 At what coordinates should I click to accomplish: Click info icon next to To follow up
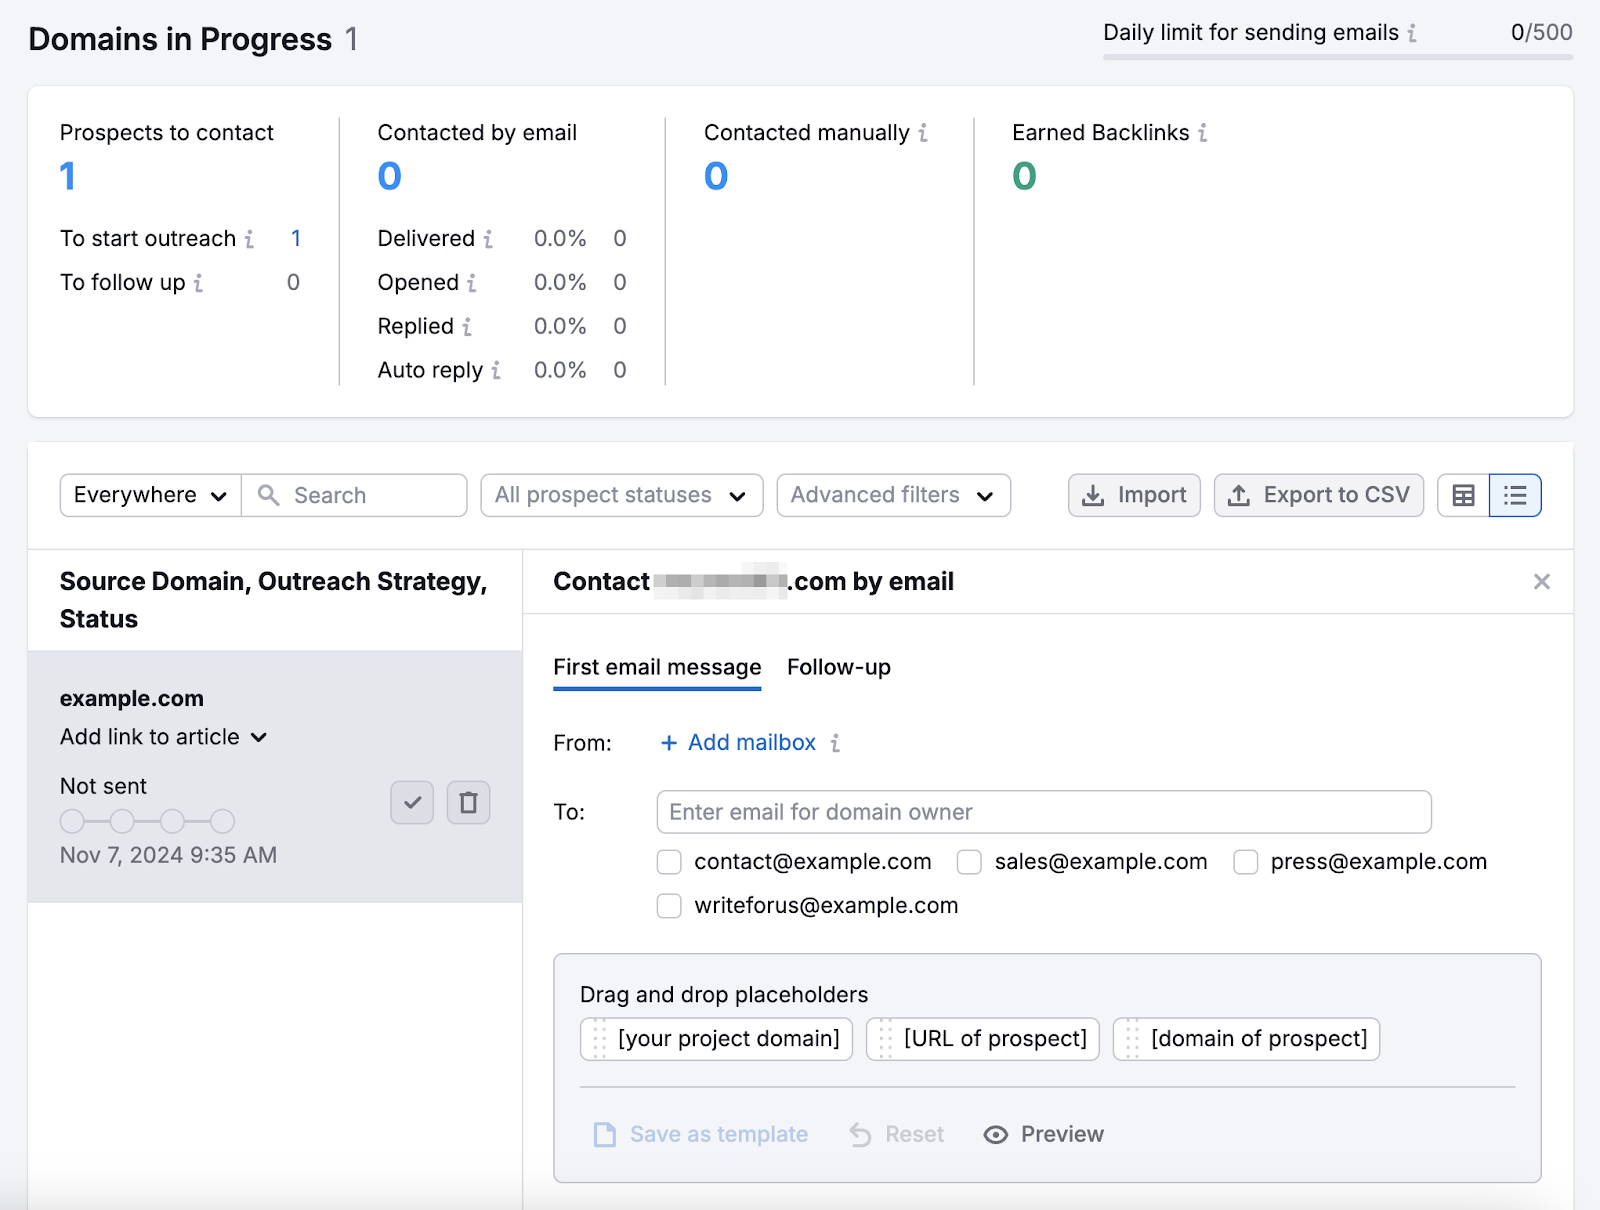198,283
